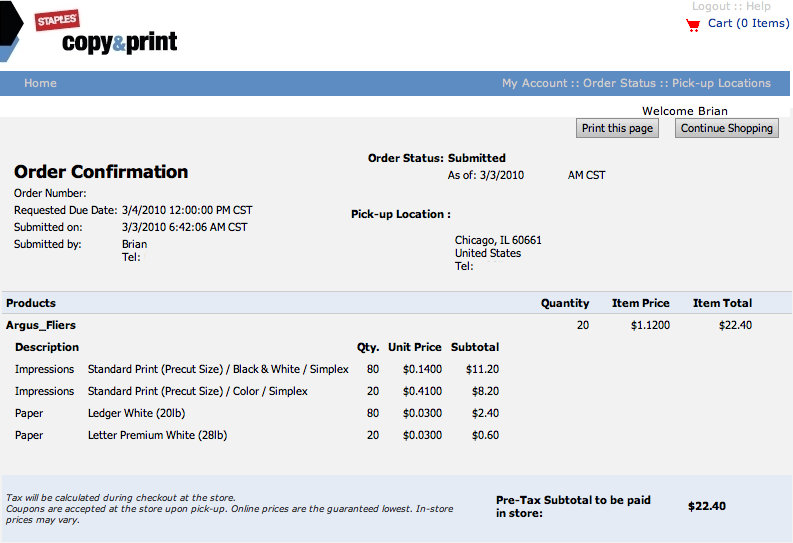793x543 pixels.
Task: Open My Account in the navigation bar
Action: coord(535,83)
